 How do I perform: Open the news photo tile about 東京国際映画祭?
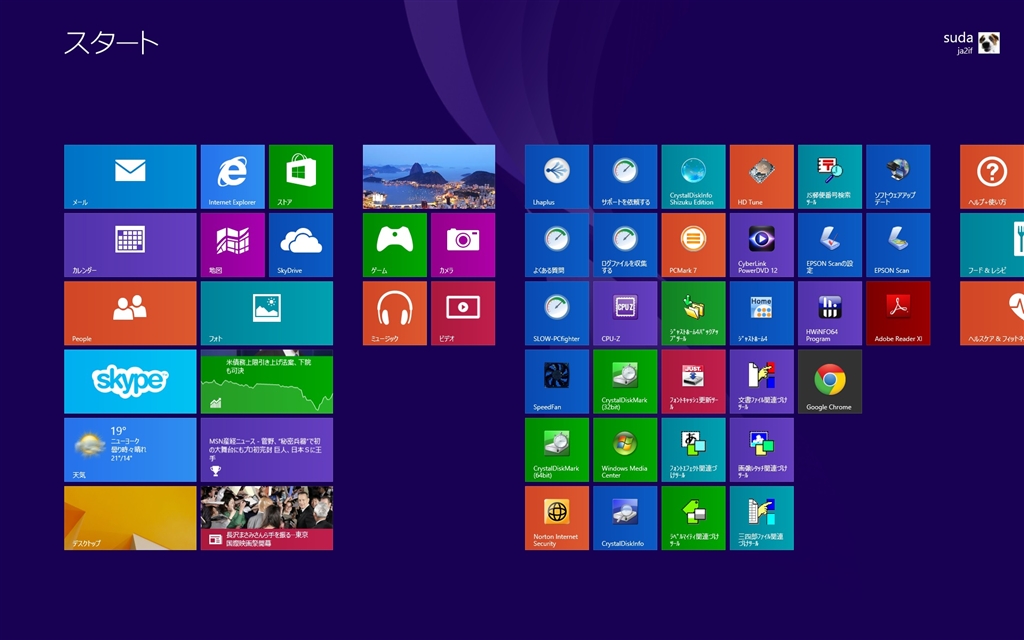click(266, 518)
